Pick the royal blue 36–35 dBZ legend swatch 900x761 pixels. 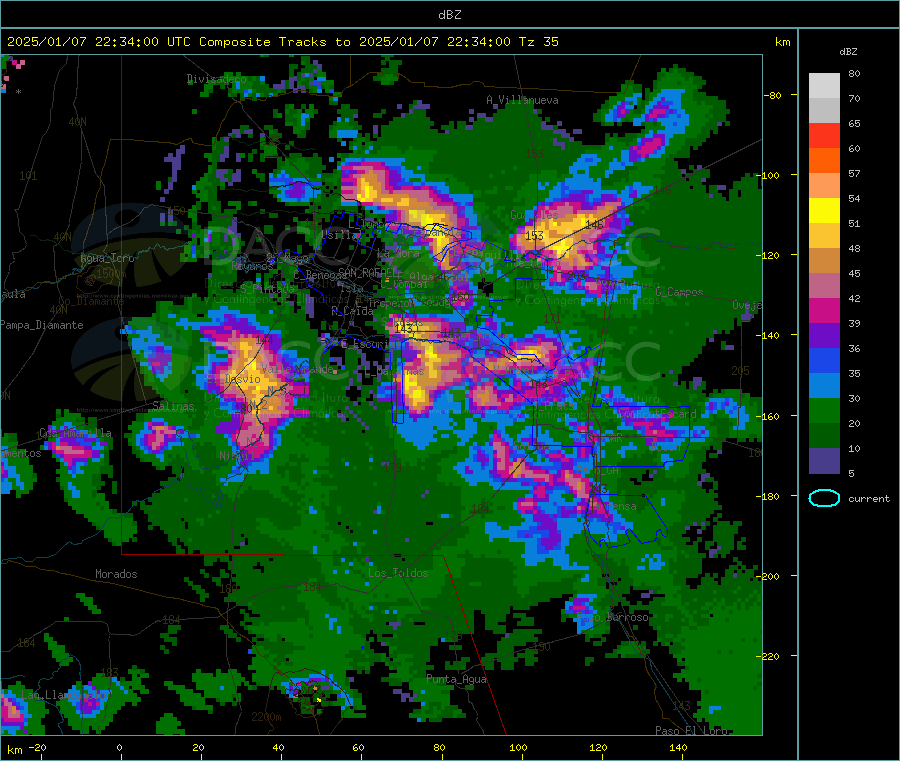coord(824,360)
